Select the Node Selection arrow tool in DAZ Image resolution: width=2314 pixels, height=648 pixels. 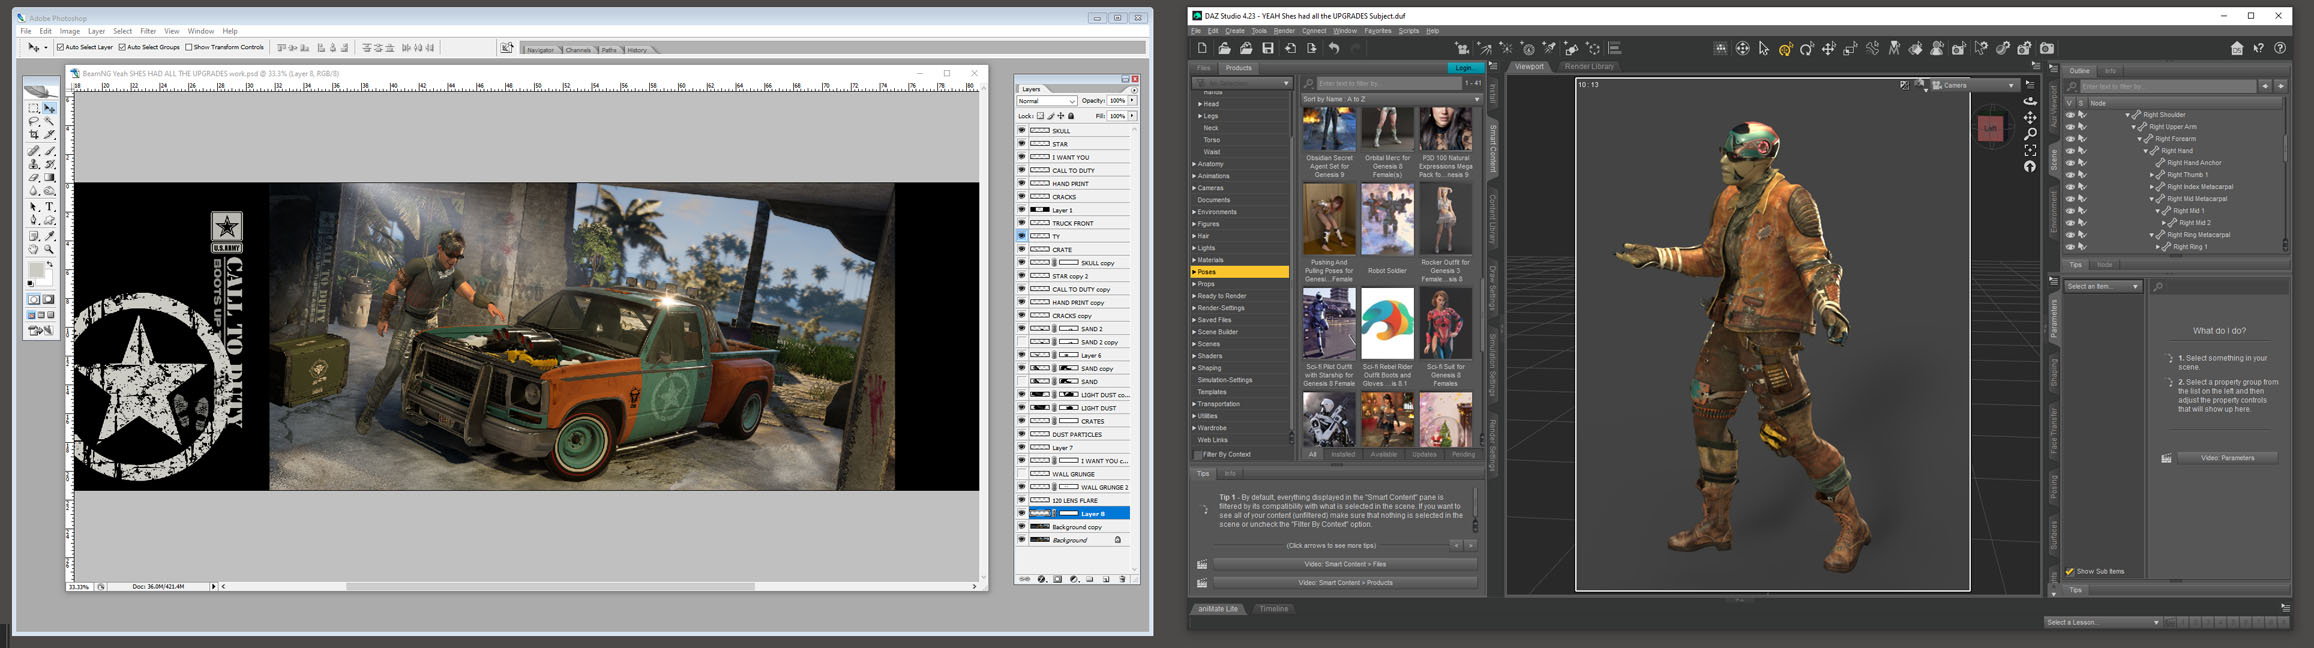point(1764,48)
